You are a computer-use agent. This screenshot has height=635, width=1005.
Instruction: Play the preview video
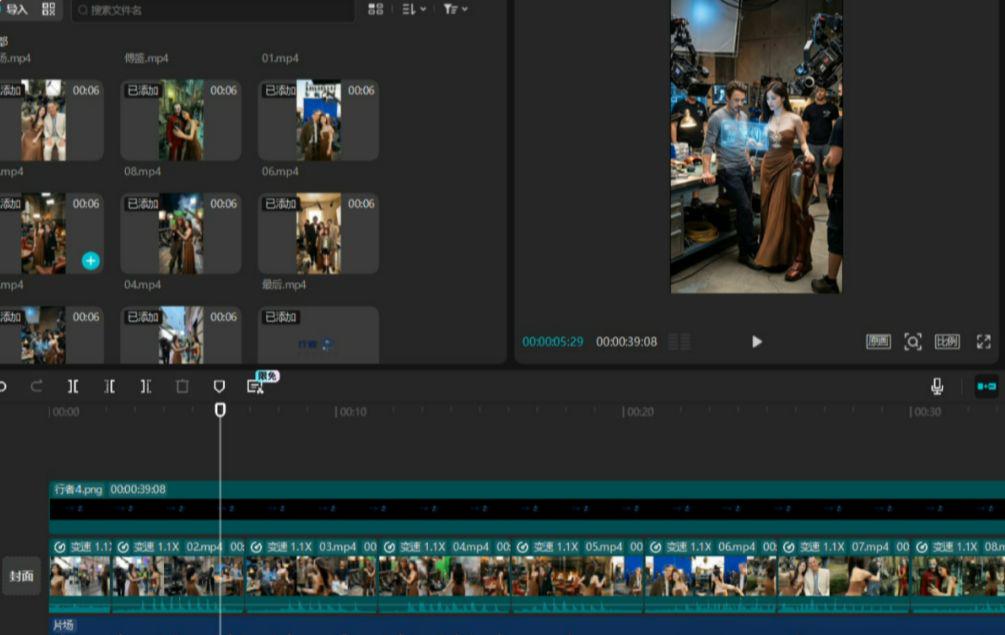pyautogui.click(x=757, y=342)
